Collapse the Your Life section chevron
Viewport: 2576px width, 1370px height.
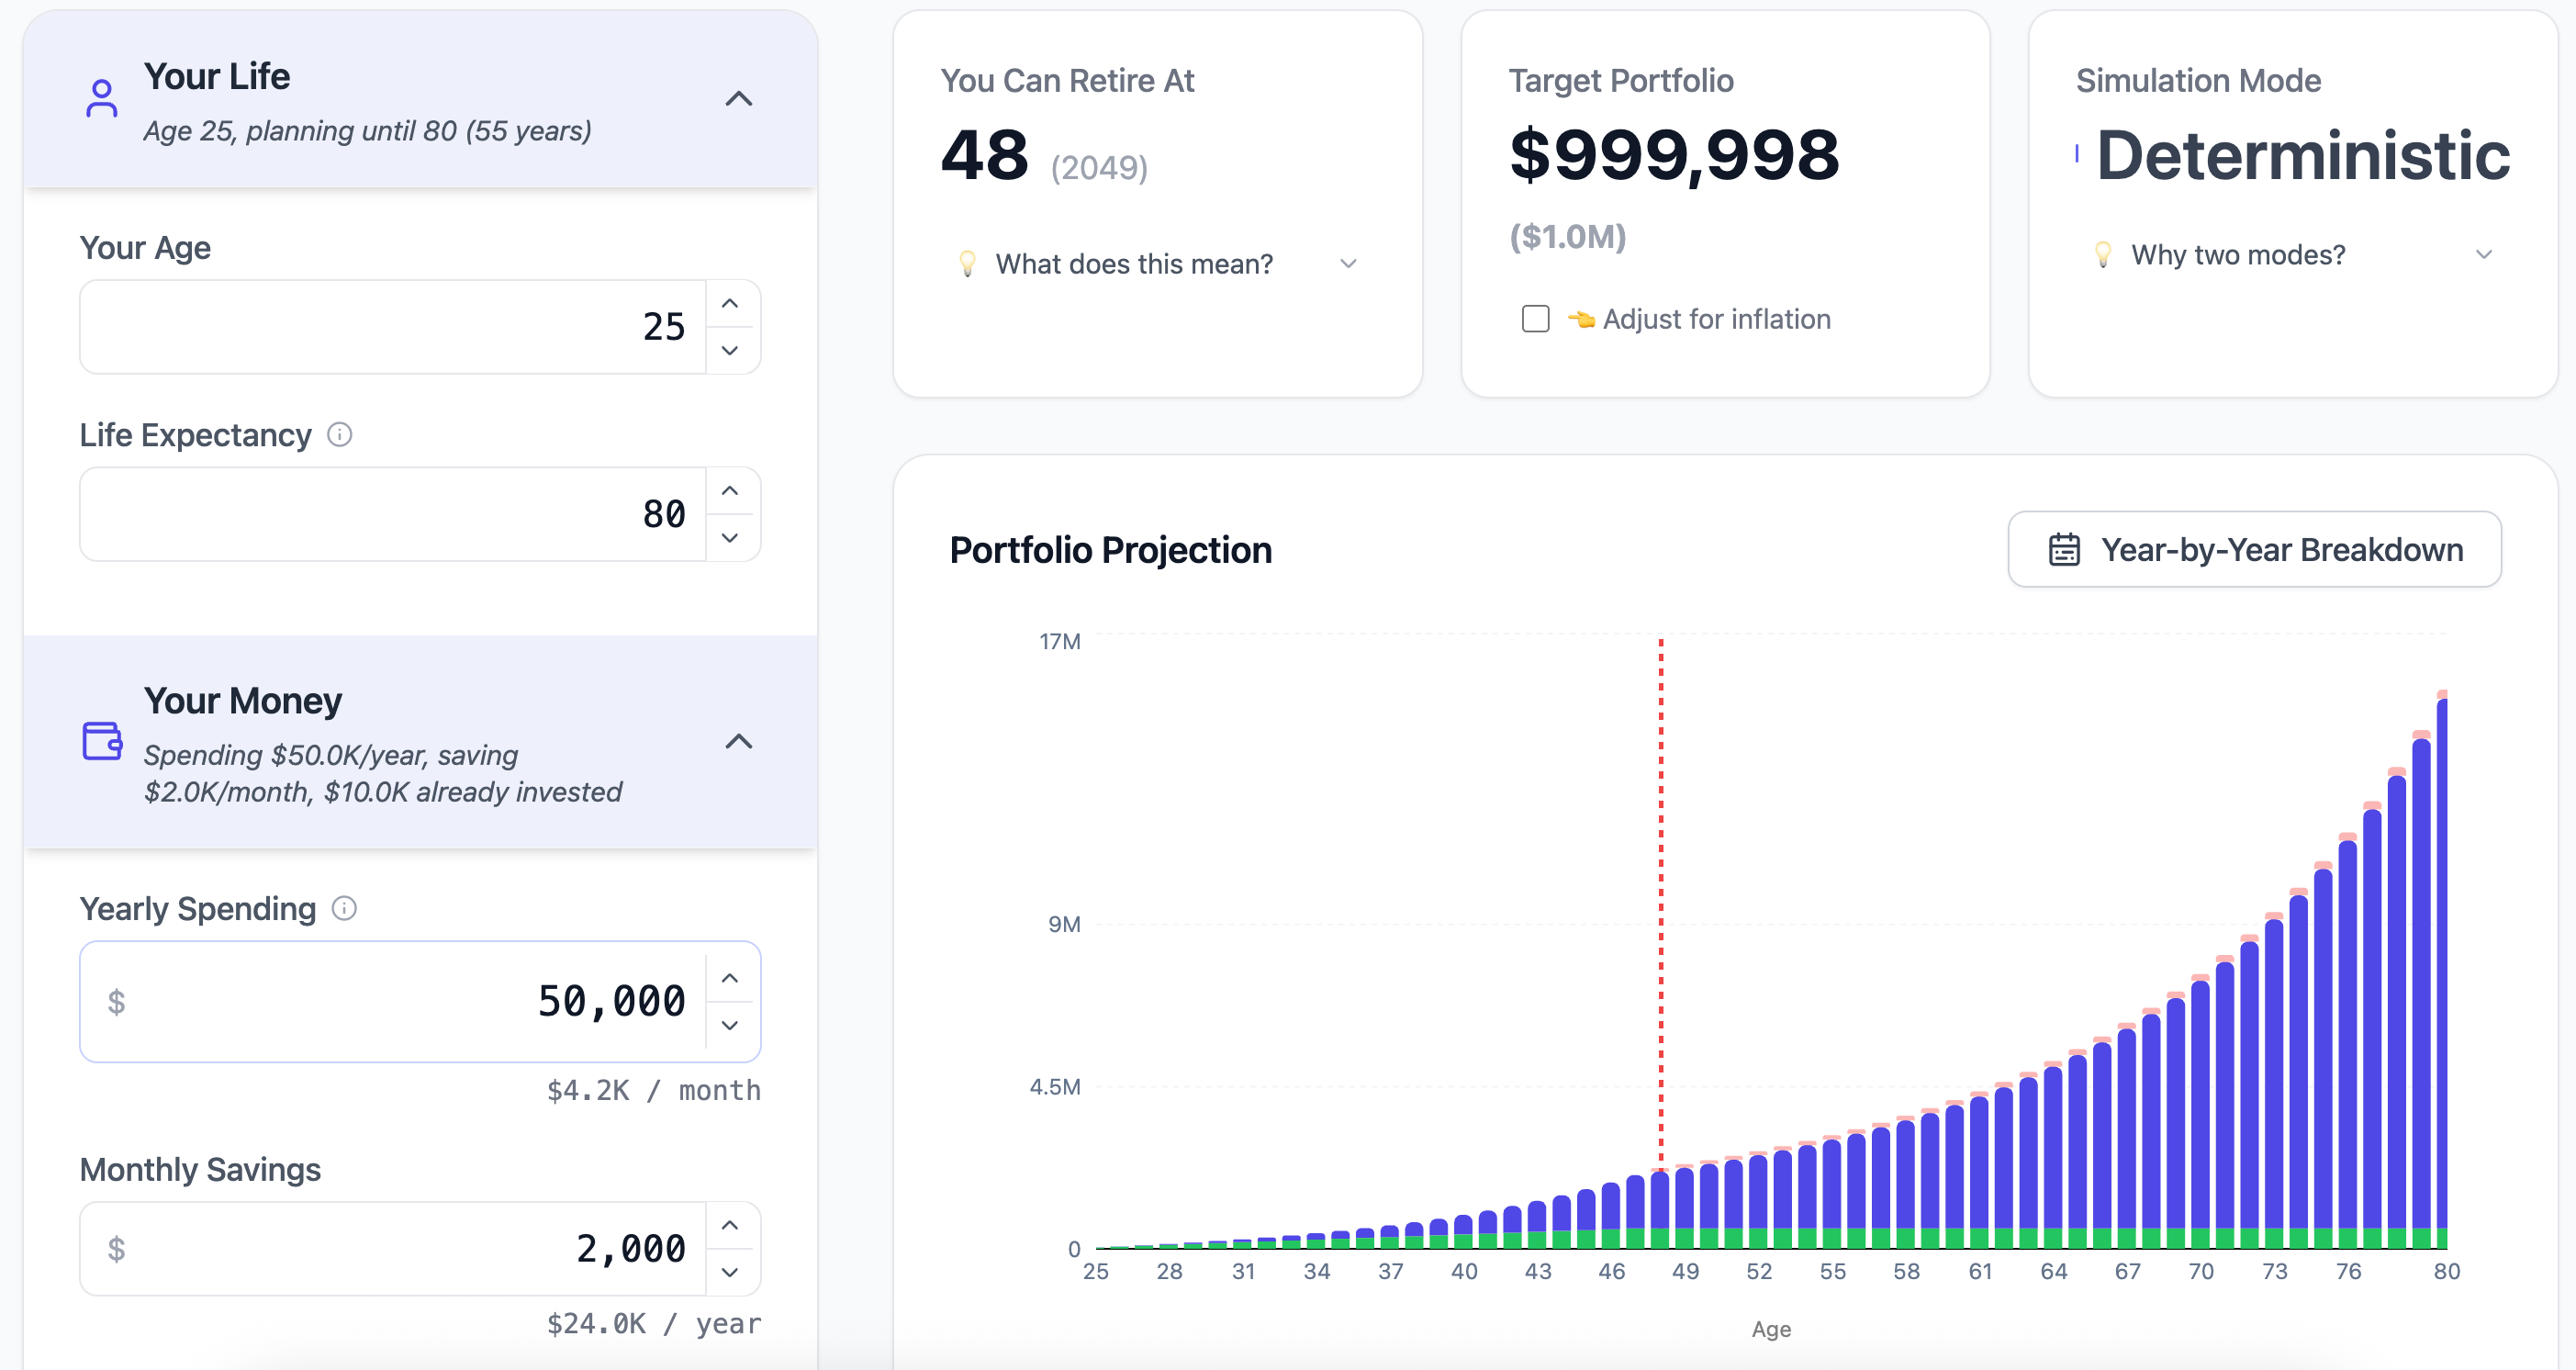click(x=738, y=99)
